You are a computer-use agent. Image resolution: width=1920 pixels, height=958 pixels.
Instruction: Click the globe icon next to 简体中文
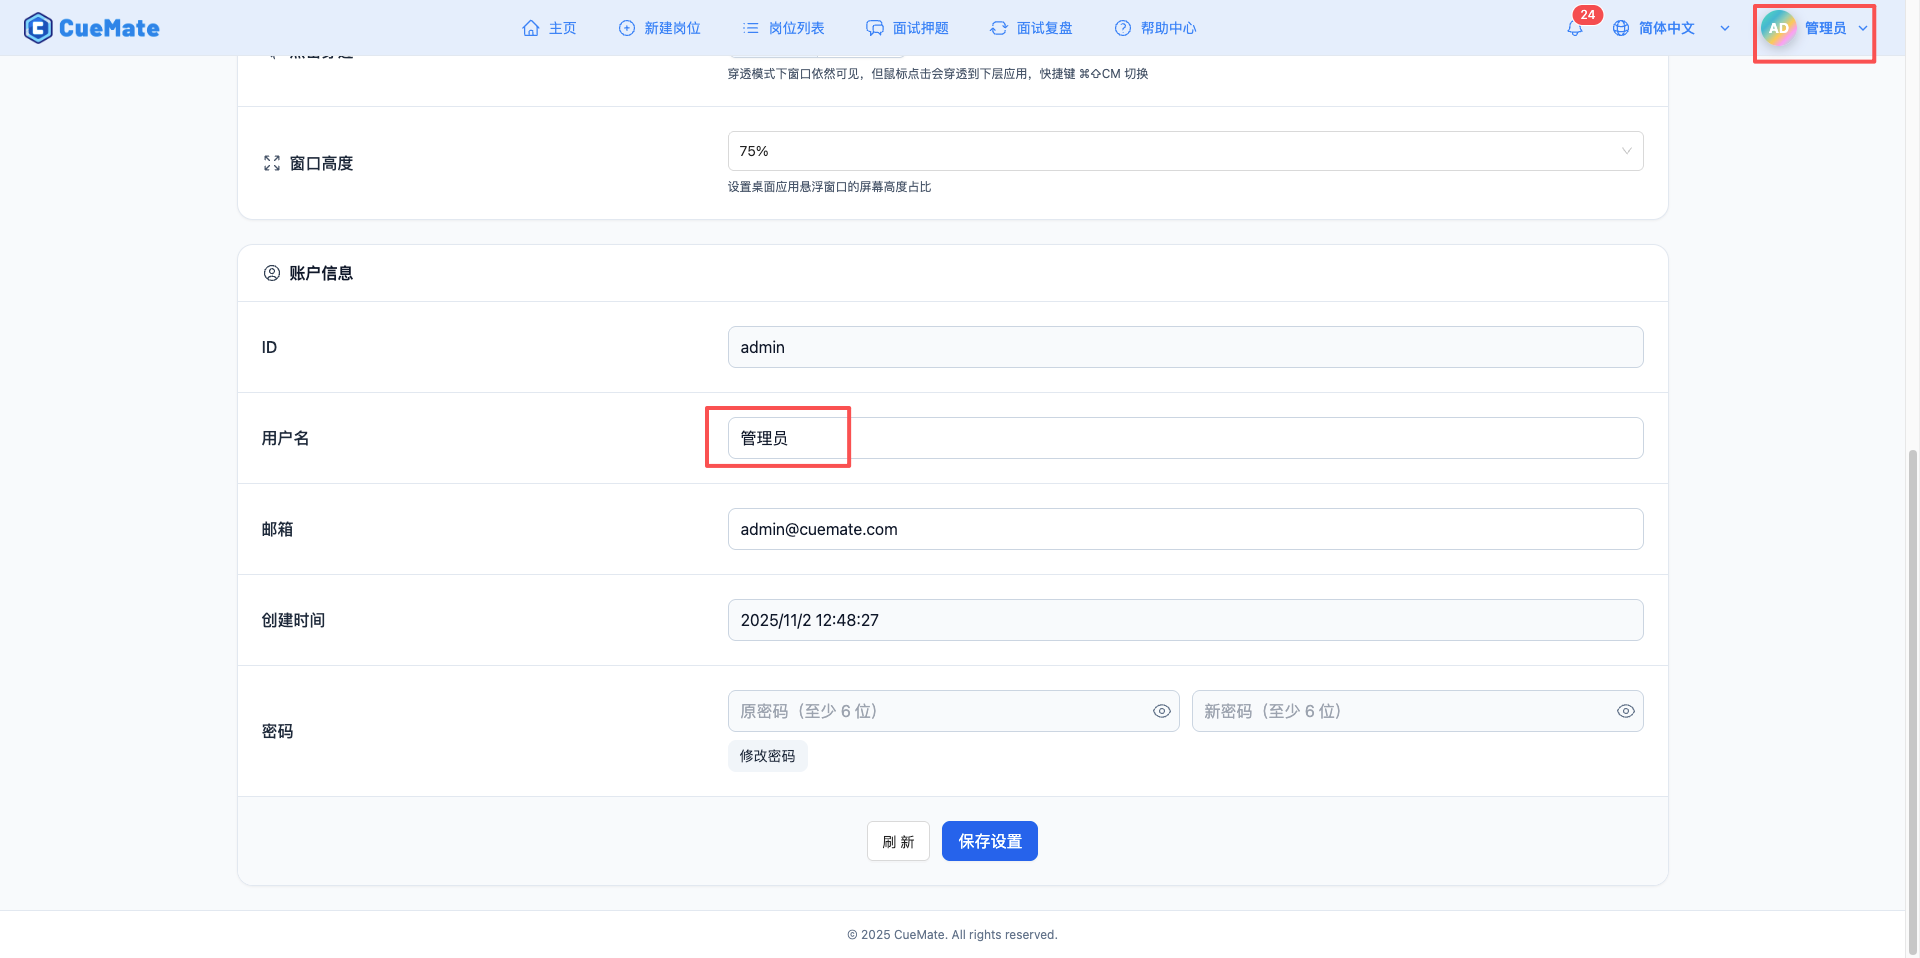pos(1620,28)
